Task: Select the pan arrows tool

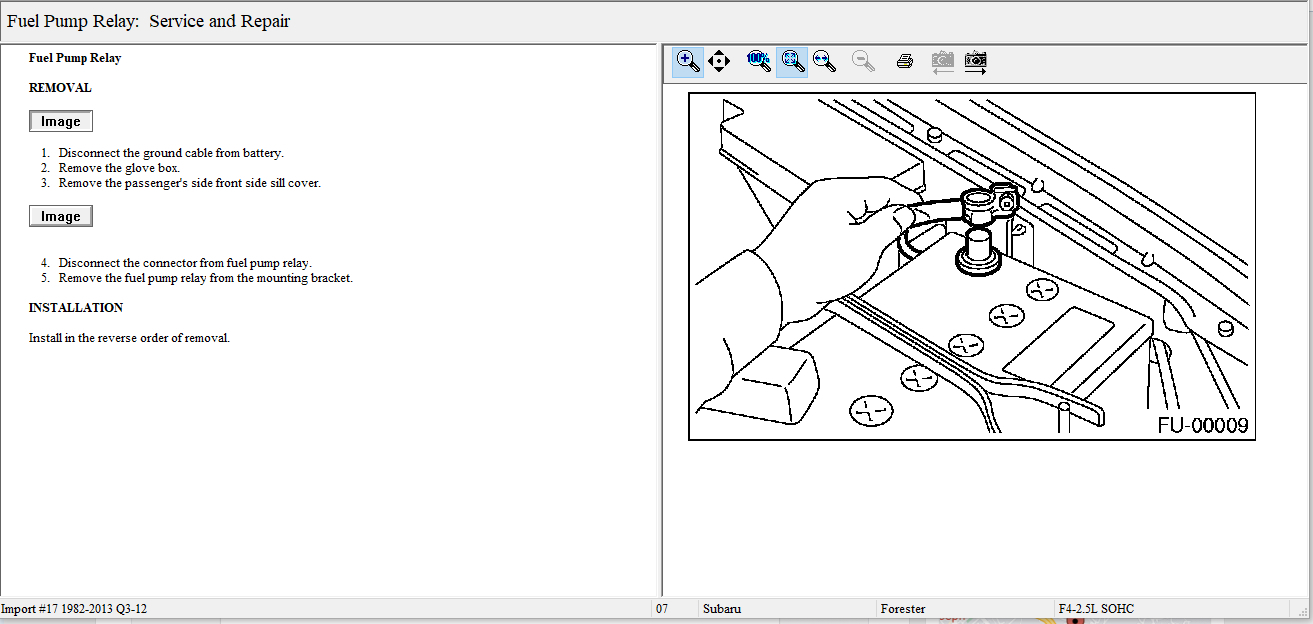Action: click(718, 61)
